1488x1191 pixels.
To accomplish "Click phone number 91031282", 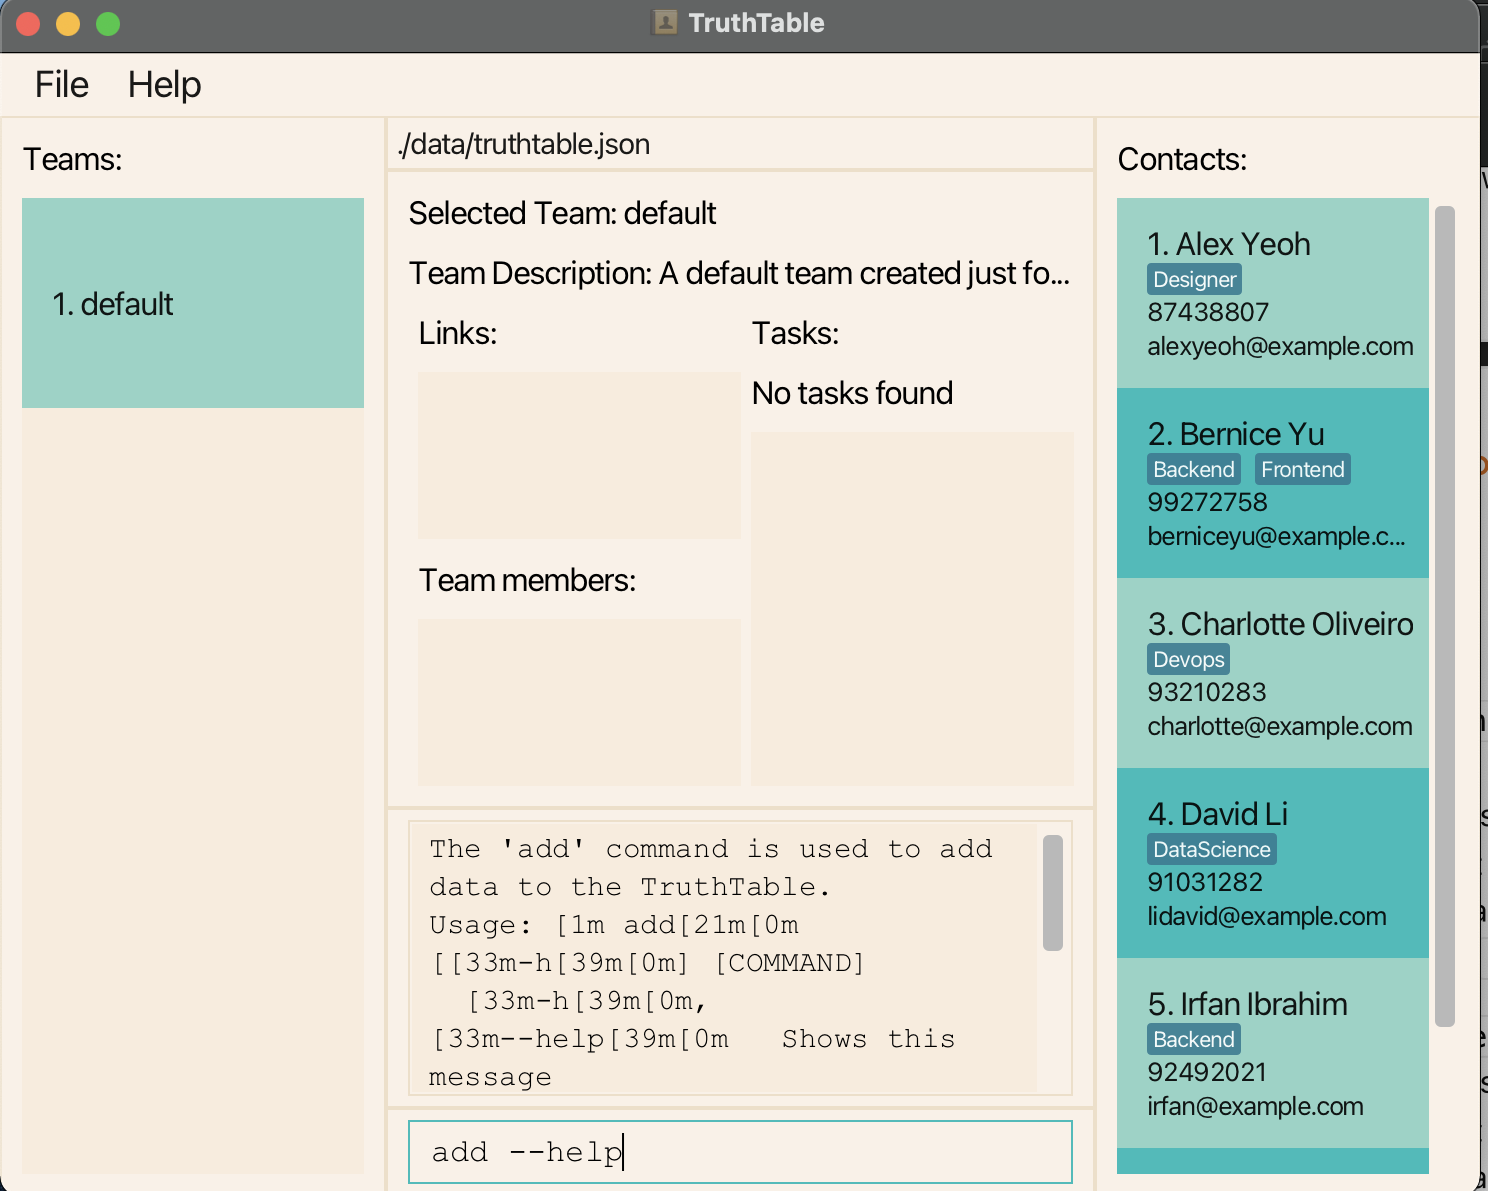I will click(x=1205, y=883).
